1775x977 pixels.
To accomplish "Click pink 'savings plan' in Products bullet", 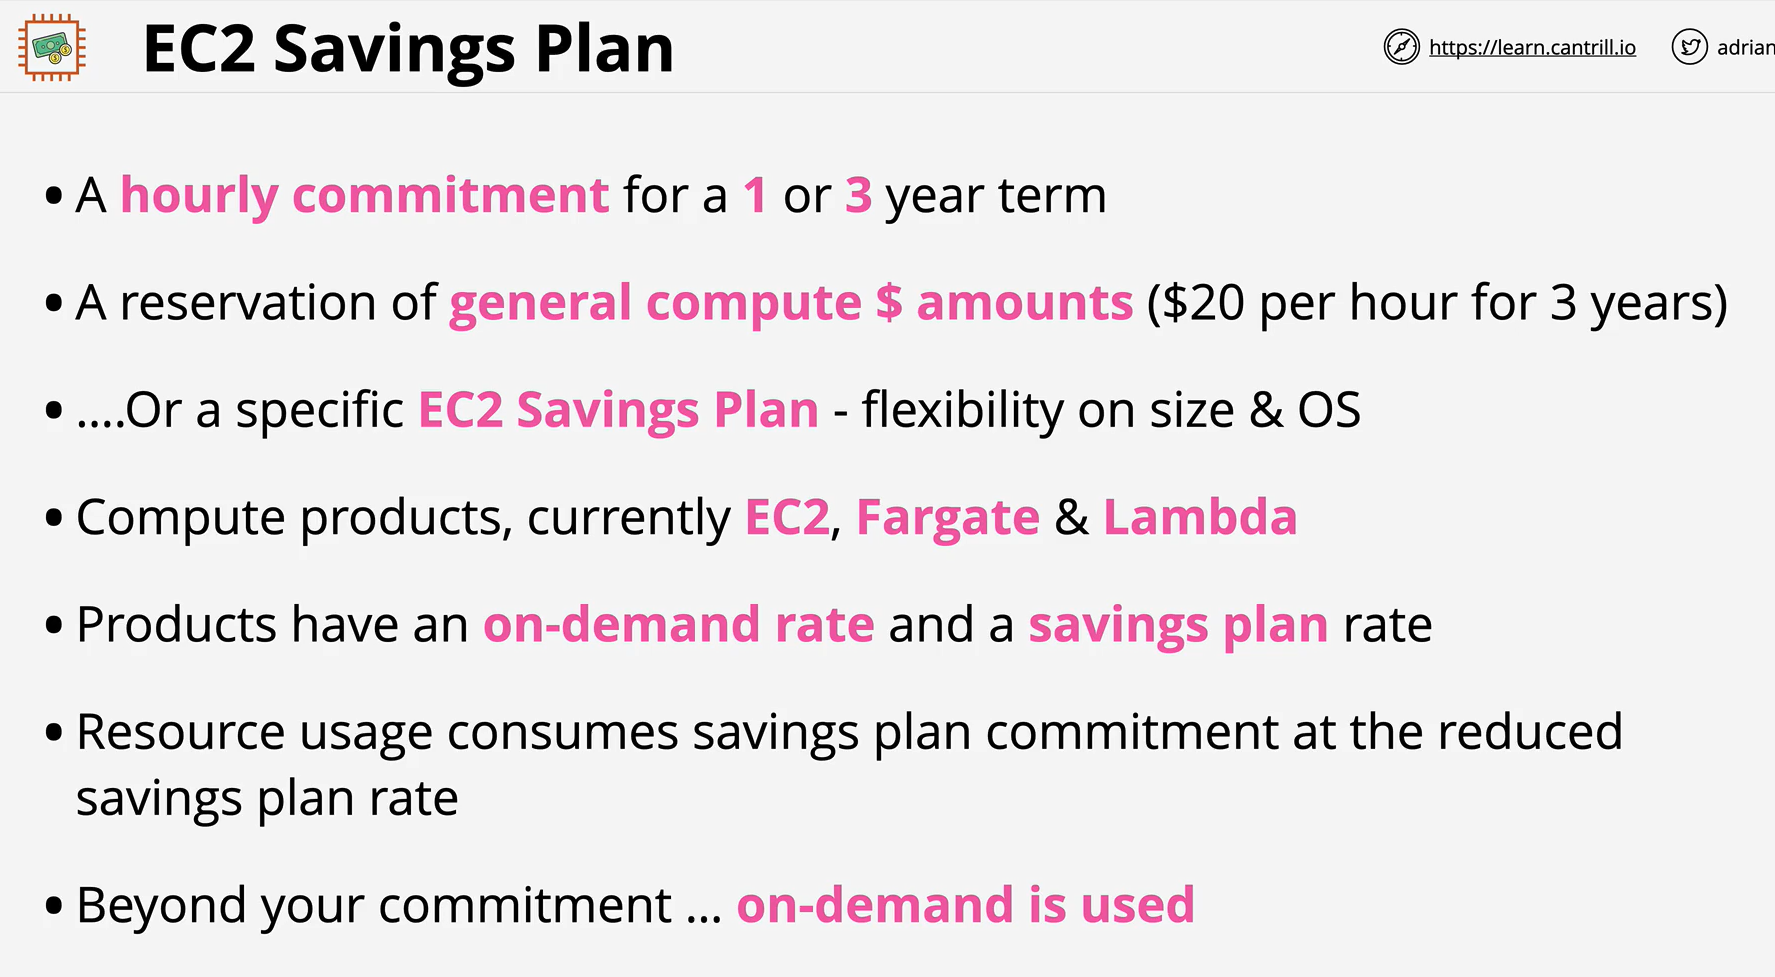I will tap(1178, 626).
